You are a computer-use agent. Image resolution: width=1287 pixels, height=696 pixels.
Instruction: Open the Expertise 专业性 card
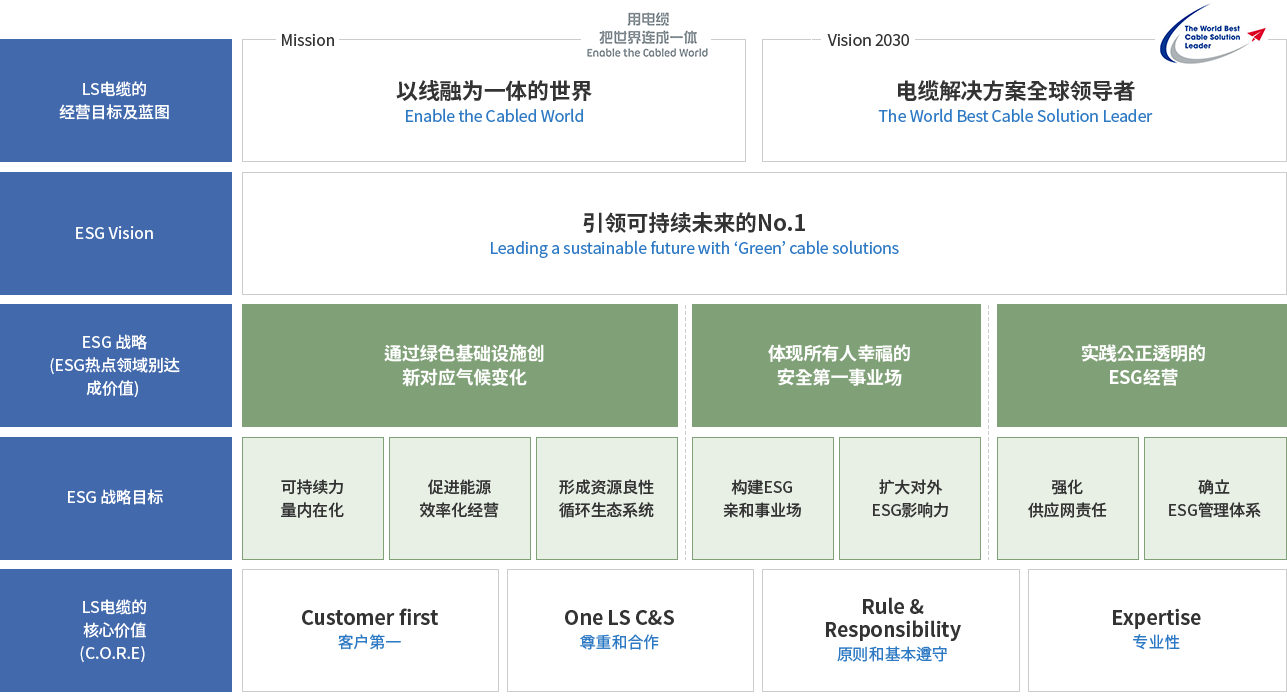click(x=1156, y=629)
